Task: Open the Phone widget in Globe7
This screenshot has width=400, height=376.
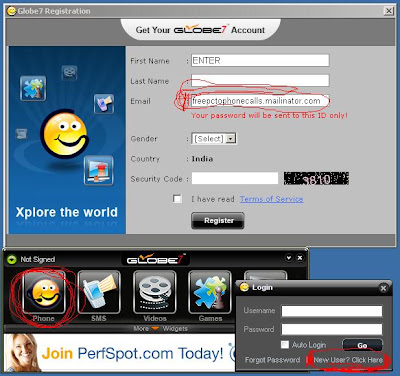Action: pos(44,293)
